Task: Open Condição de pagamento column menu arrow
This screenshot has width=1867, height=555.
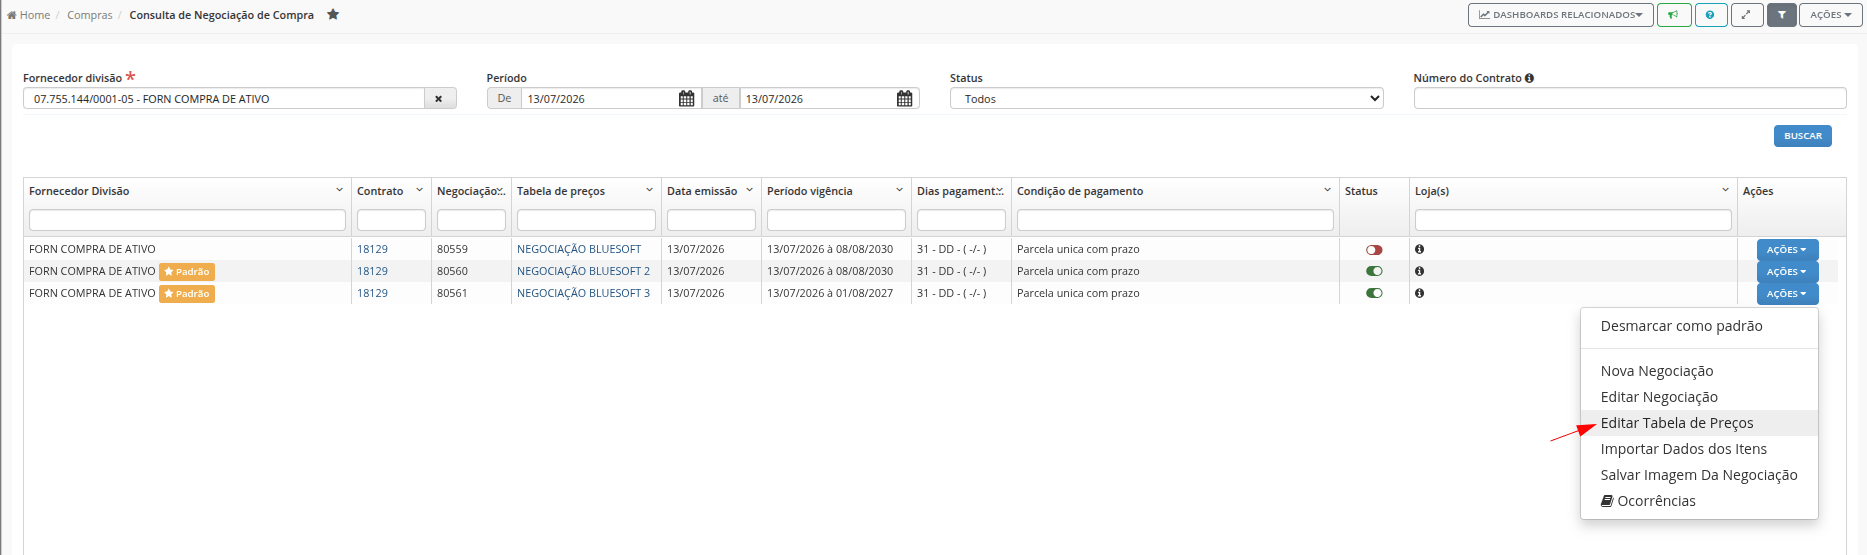Action: tap(1328, 190)
